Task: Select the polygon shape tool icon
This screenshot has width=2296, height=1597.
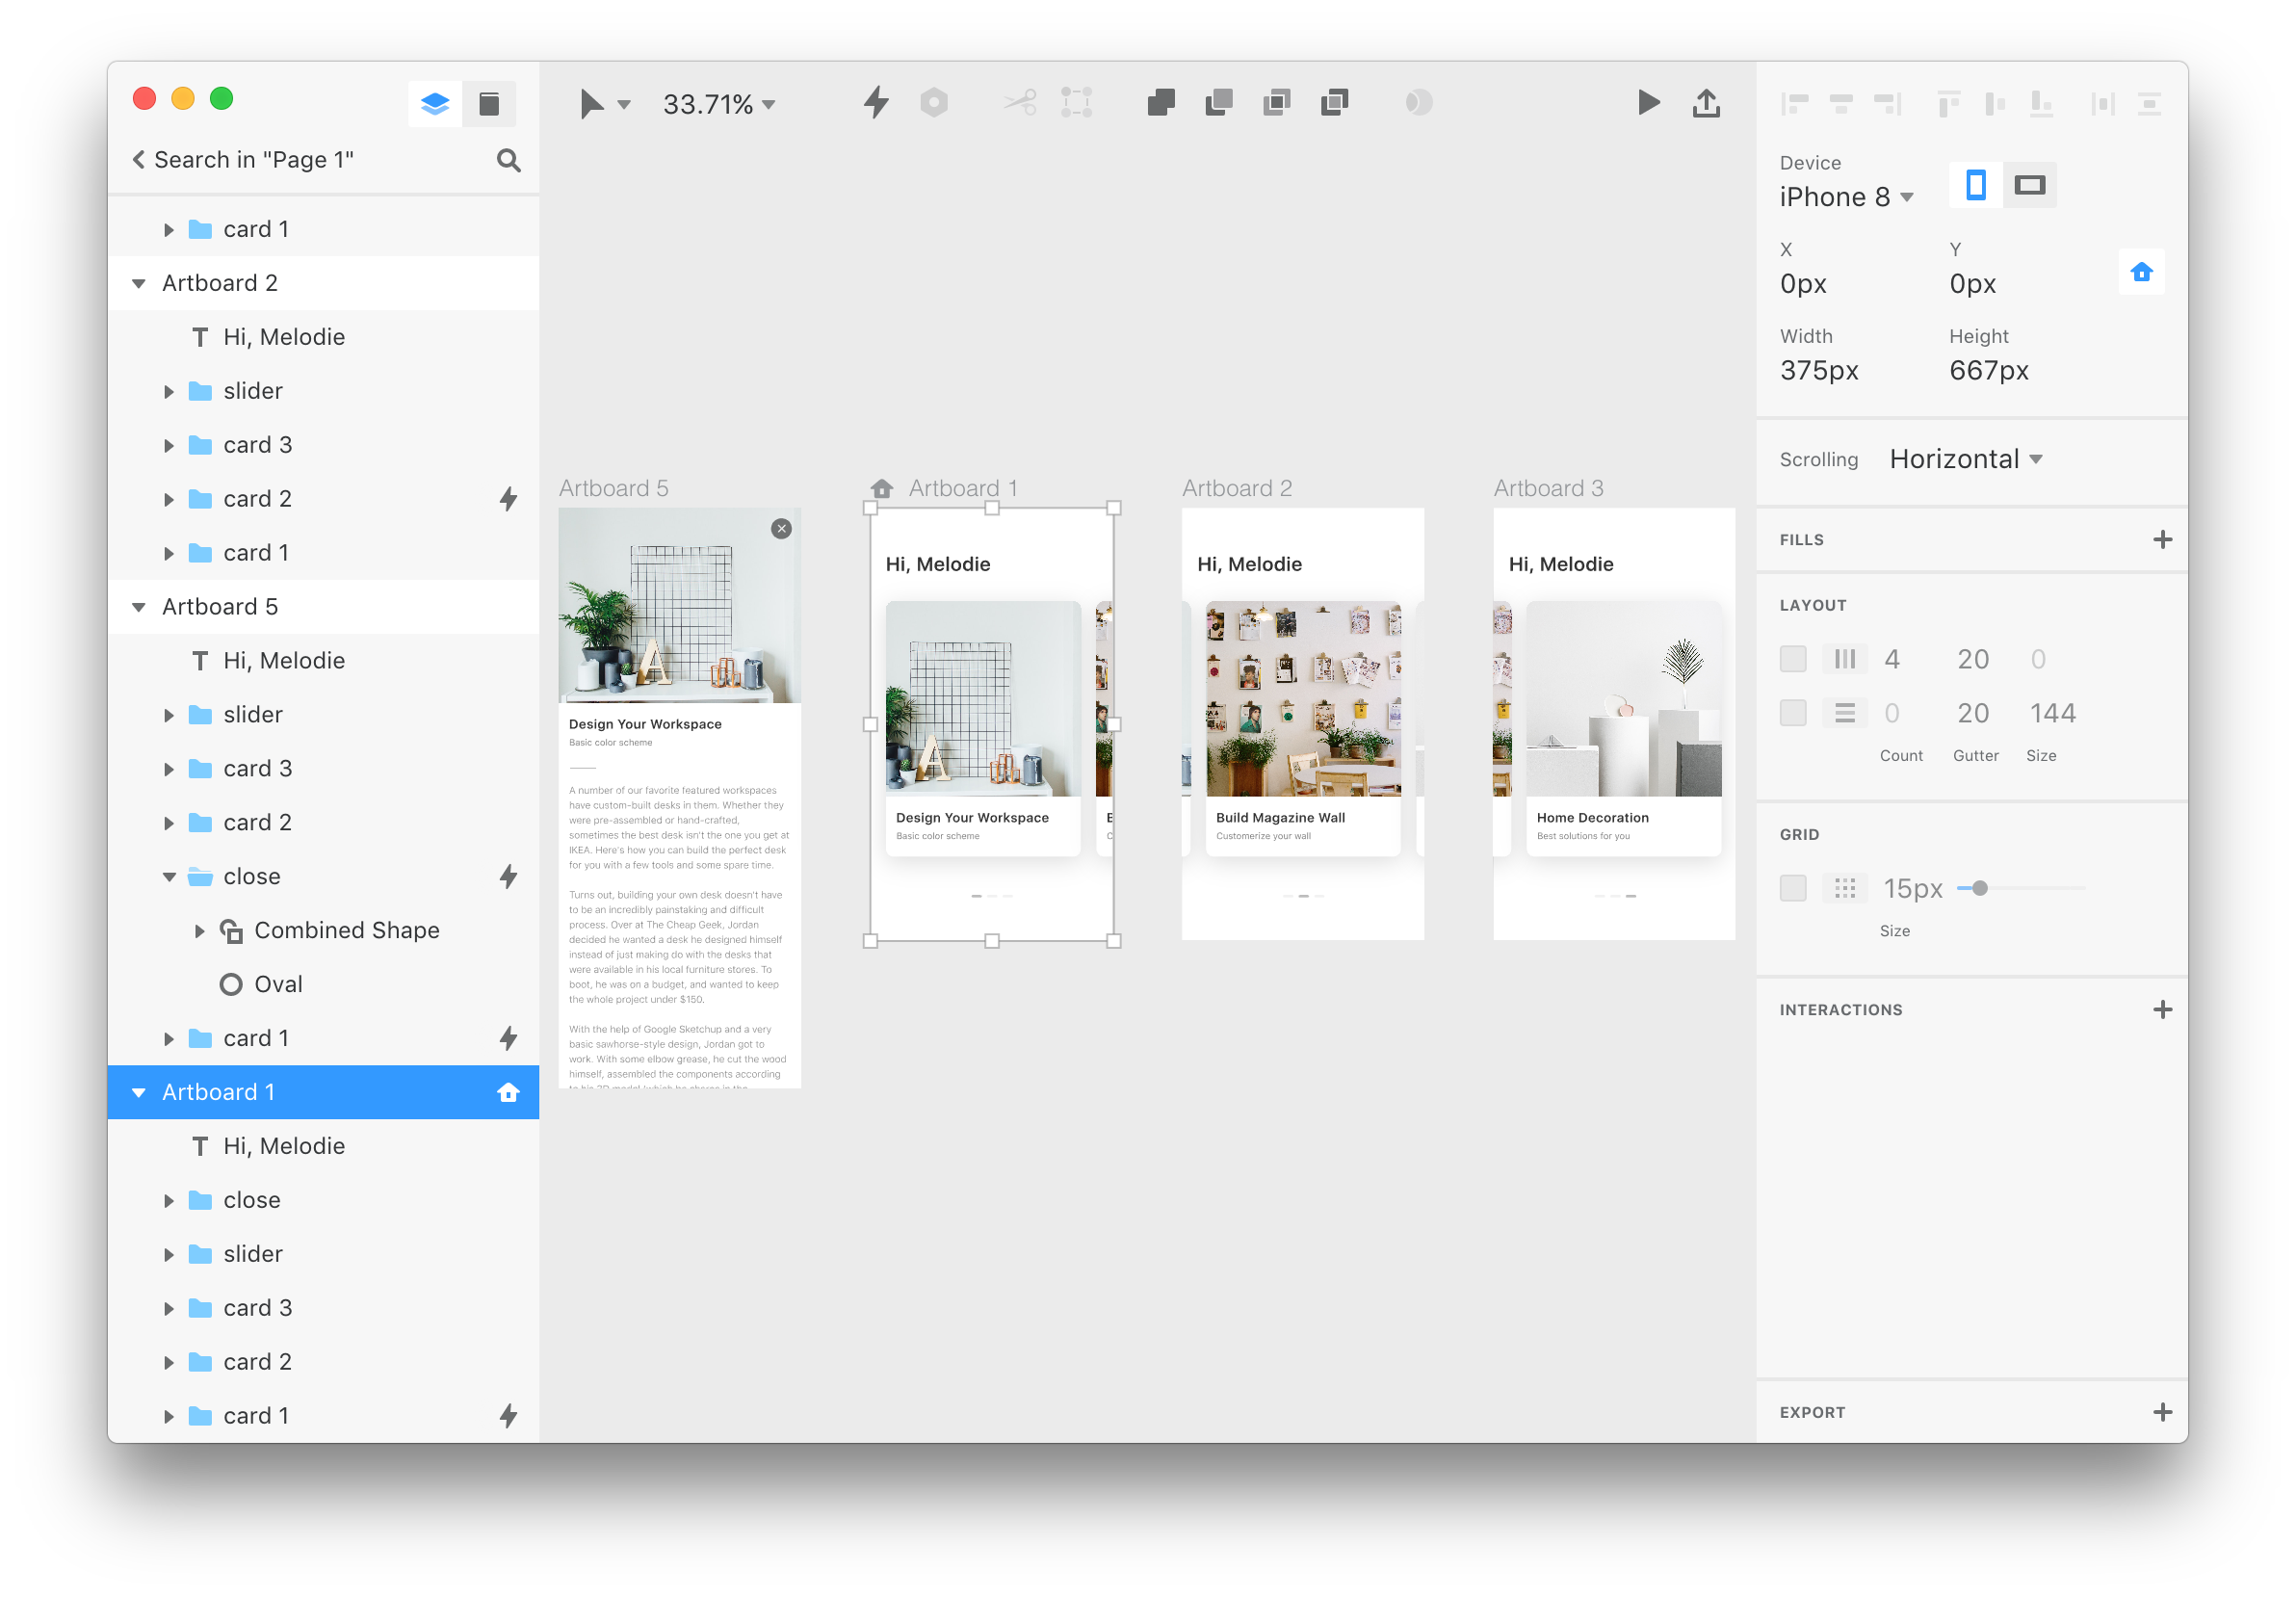Action: [935, 102]
